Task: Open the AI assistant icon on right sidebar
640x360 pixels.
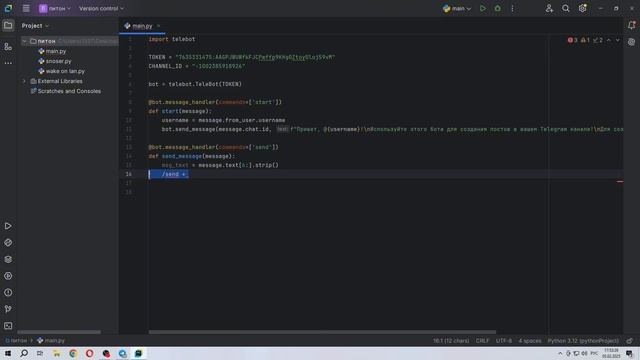Action: (x=631, y=42)
